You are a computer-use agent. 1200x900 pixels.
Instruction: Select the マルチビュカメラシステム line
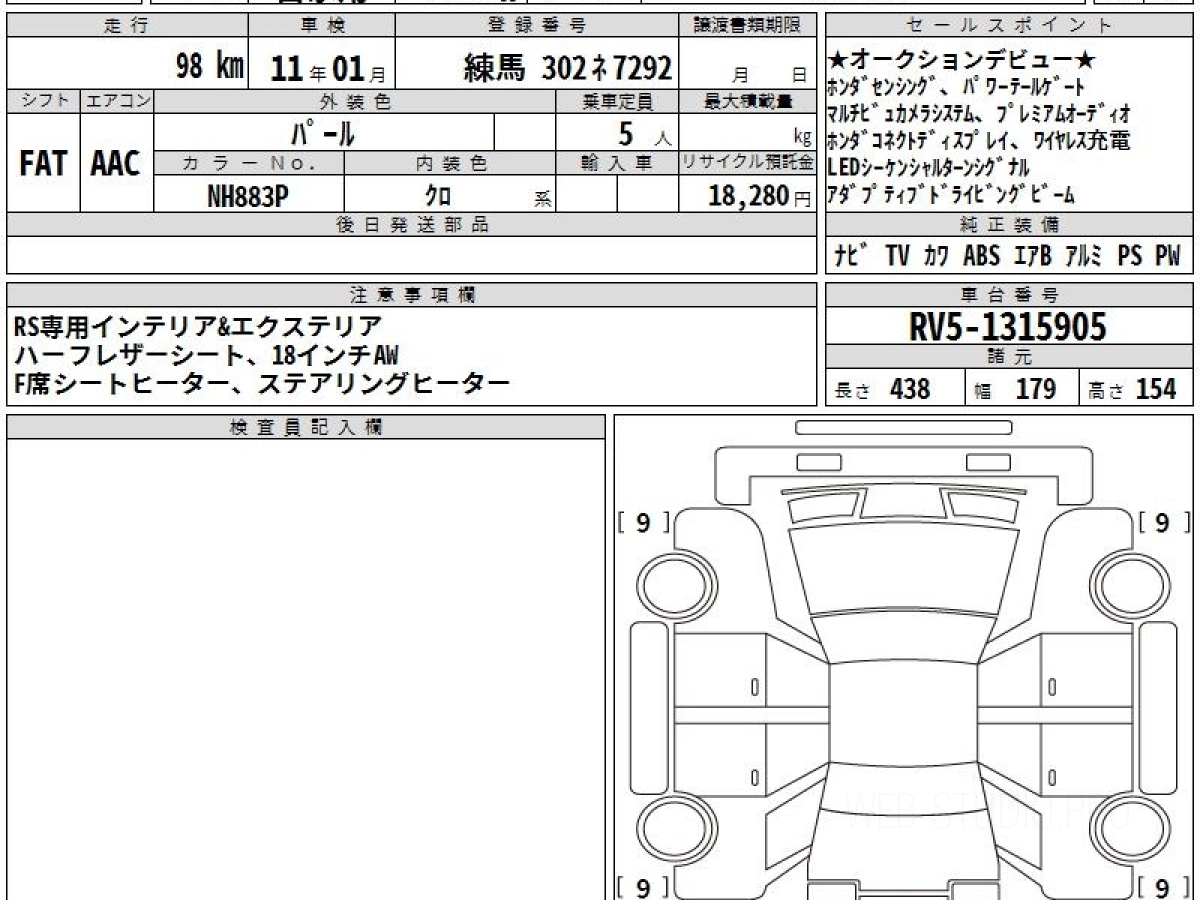point(980,114)
